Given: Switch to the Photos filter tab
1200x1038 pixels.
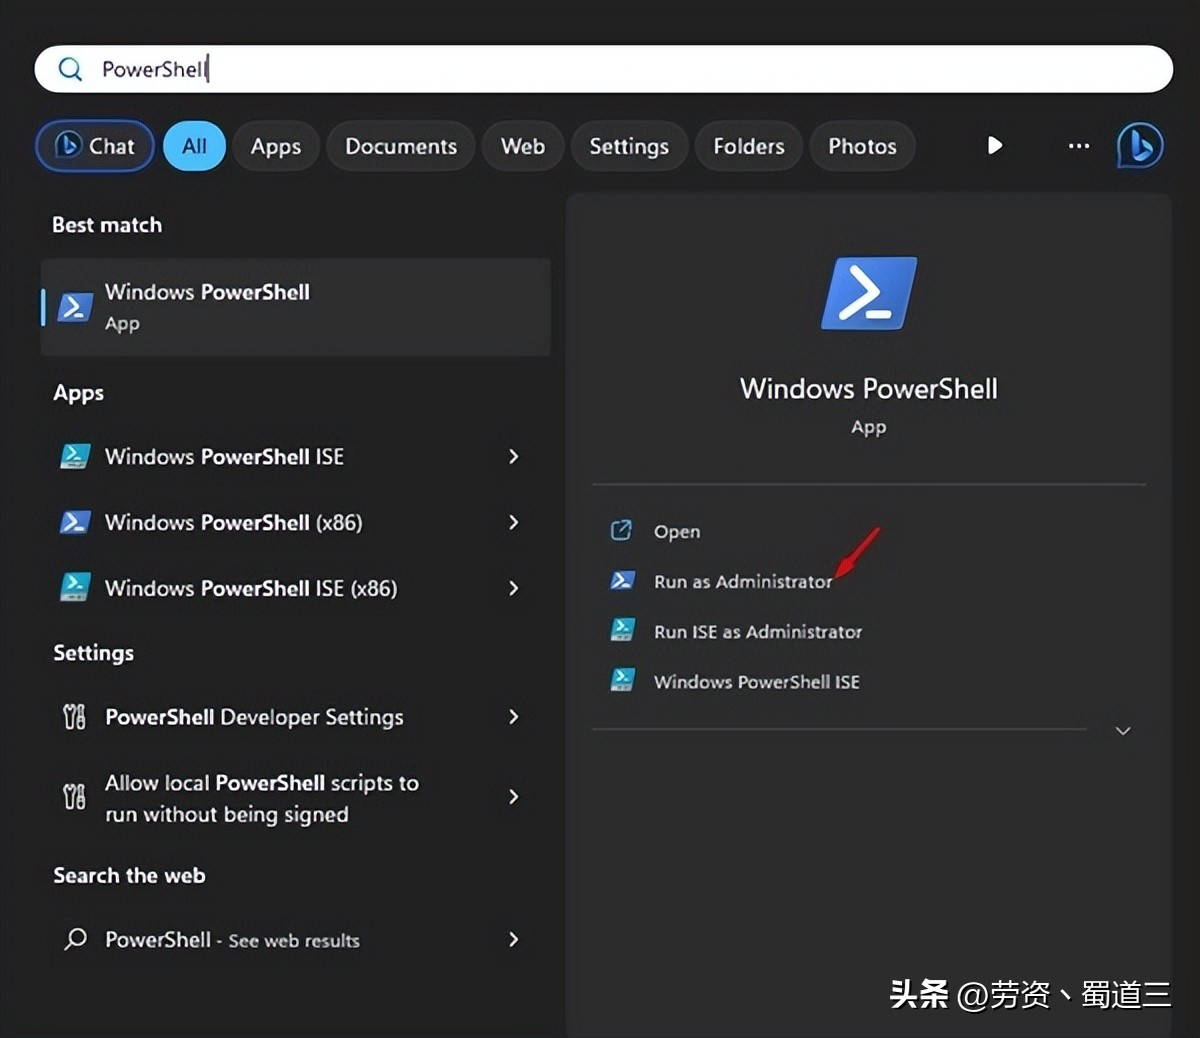Looking at the screenshot, I should tap(862, 146).
